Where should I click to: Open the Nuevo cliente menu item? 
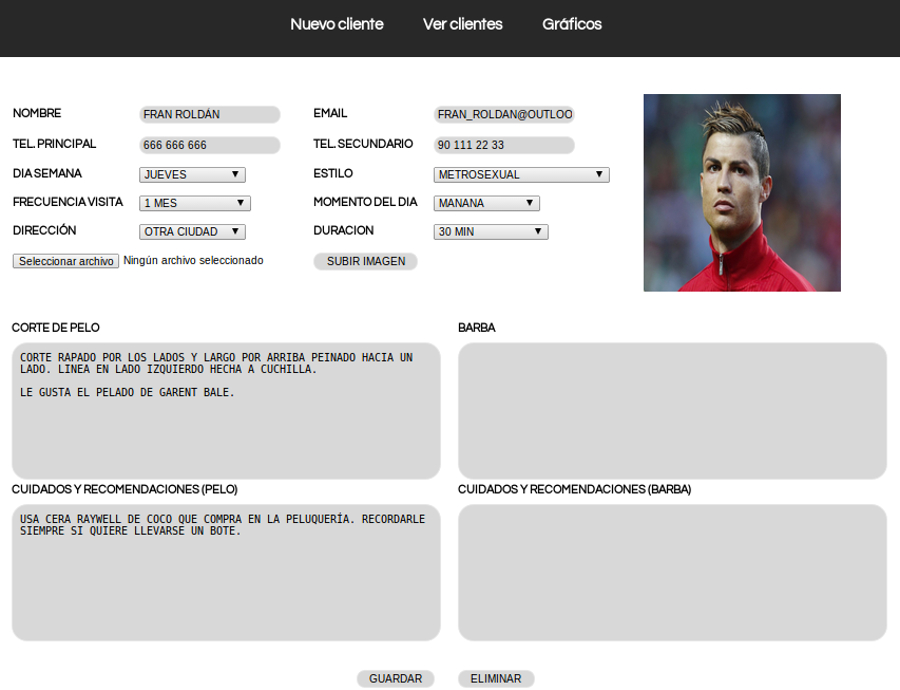[x=336, y=24]
